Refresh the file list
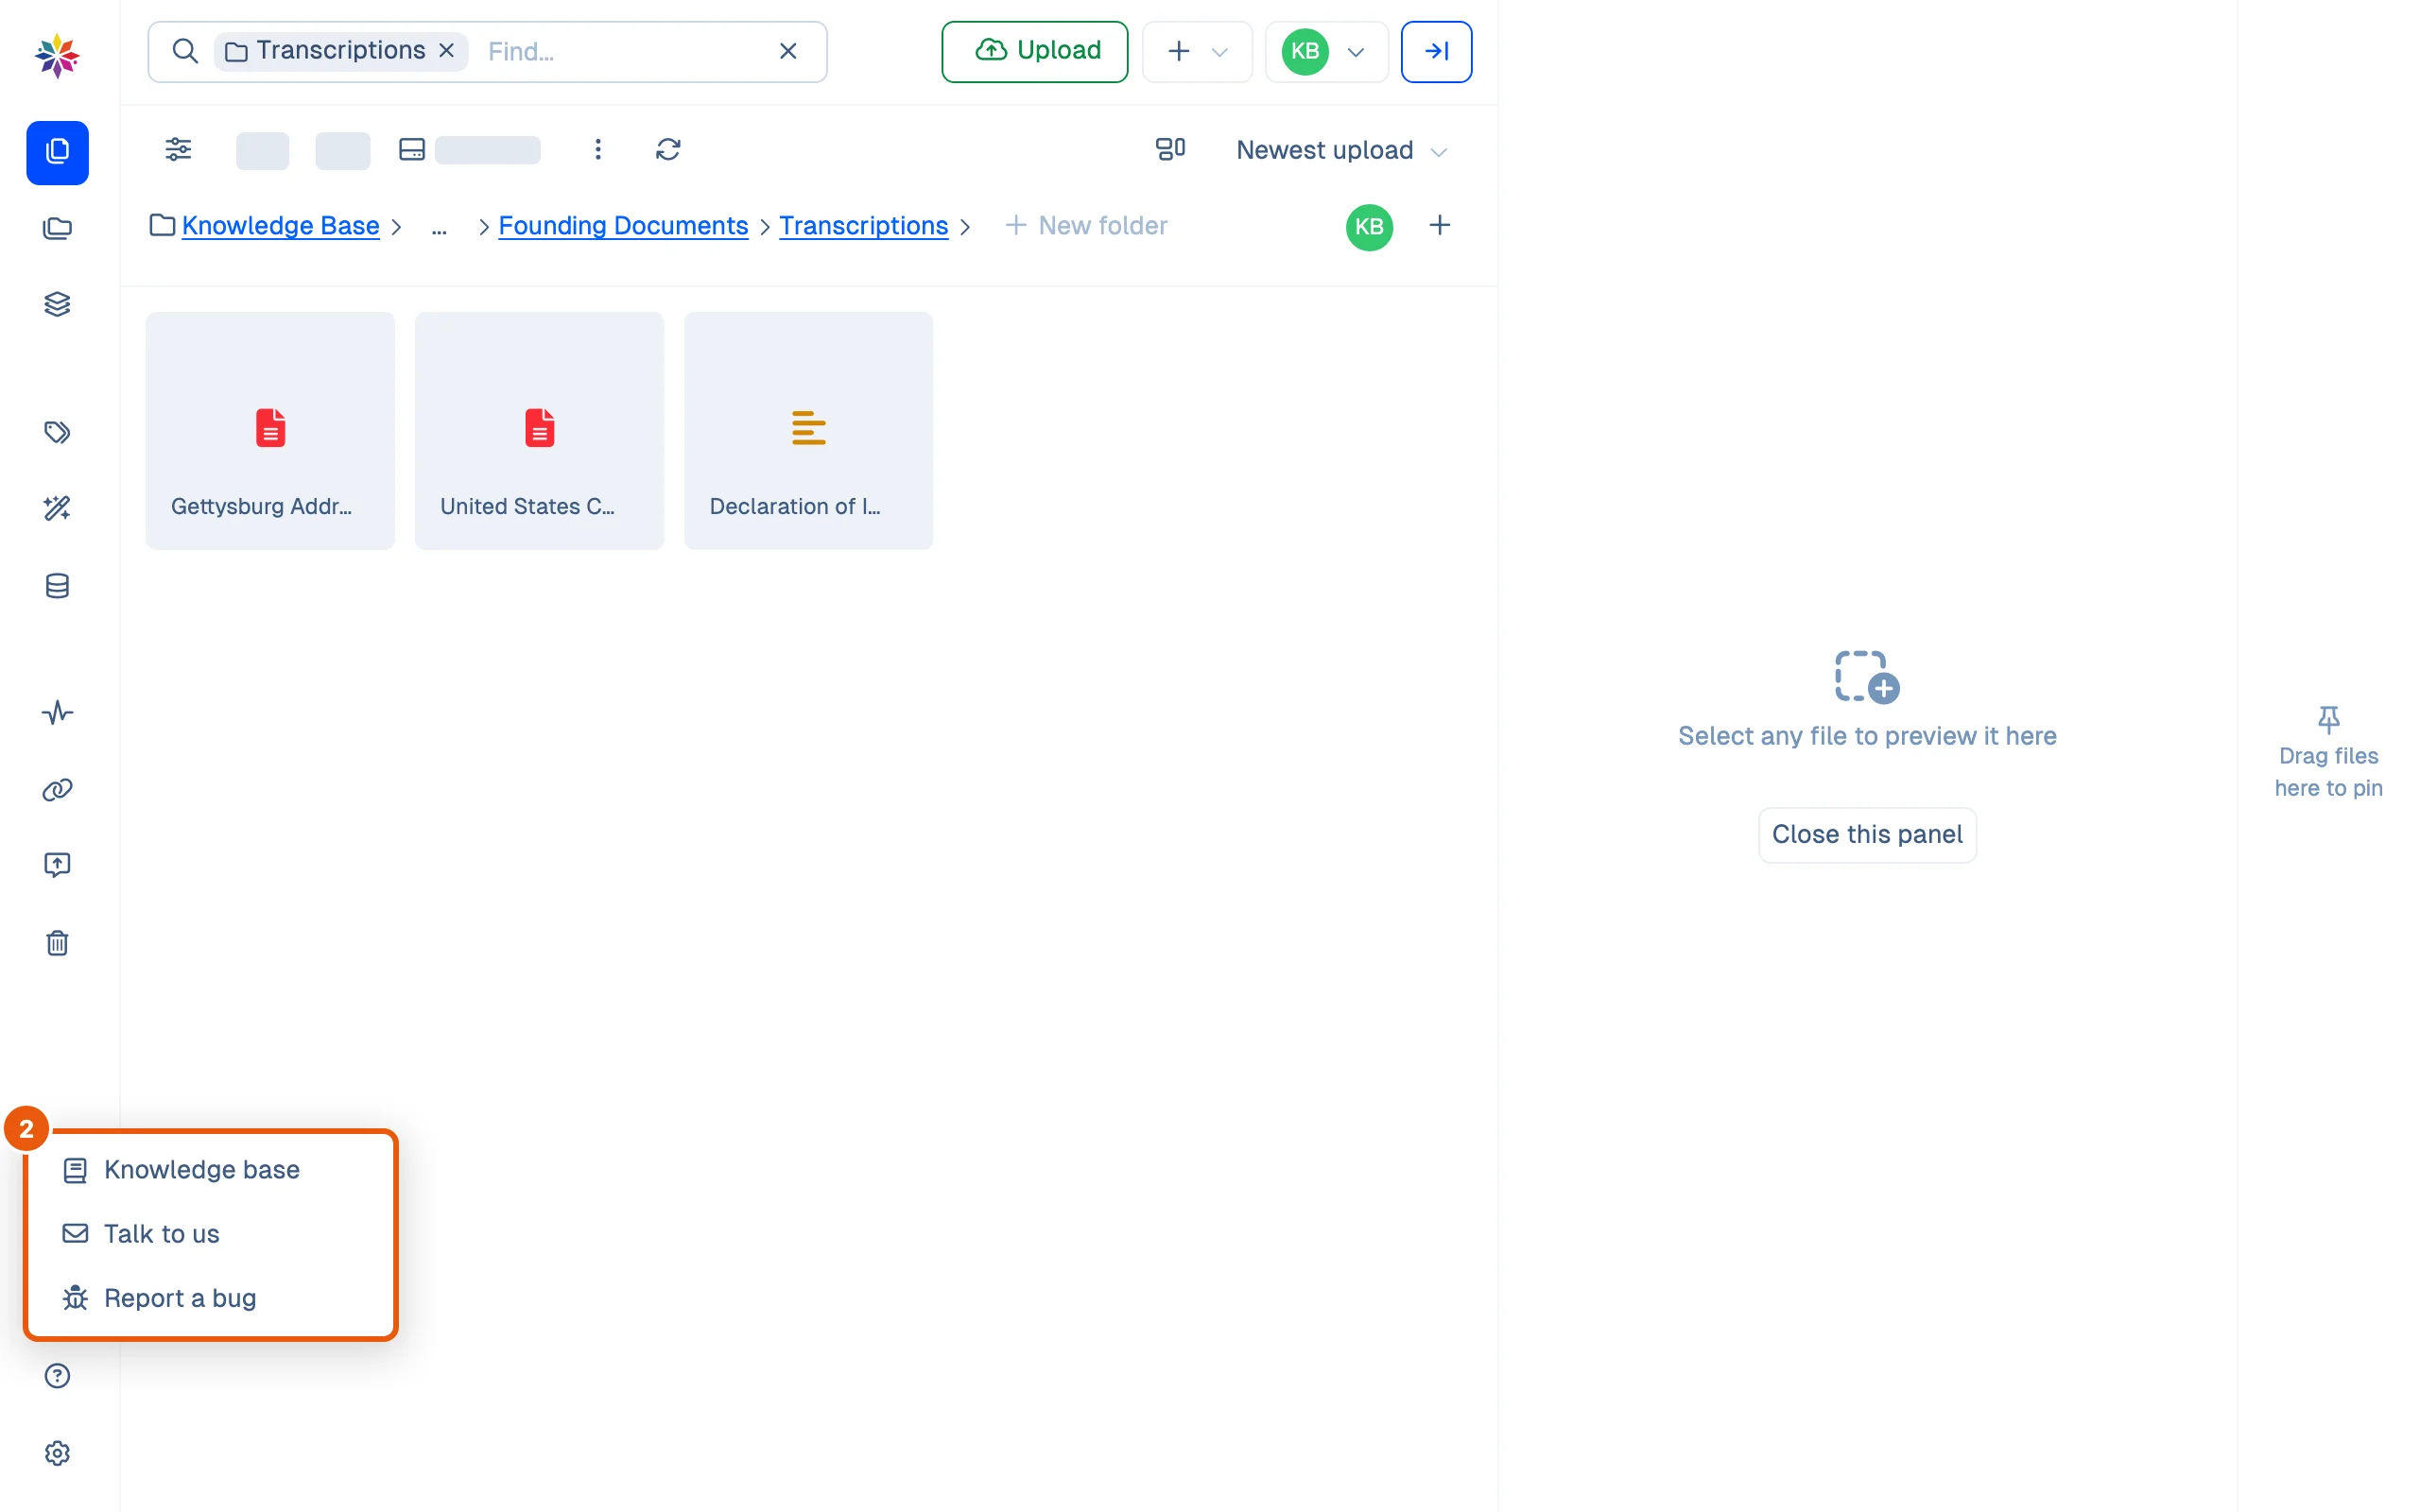The image size is (2420, 1512). [x=668, y=149]
